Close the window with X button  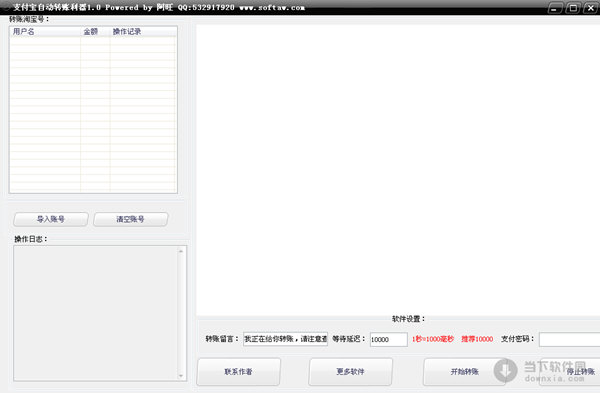pos(591,8)
